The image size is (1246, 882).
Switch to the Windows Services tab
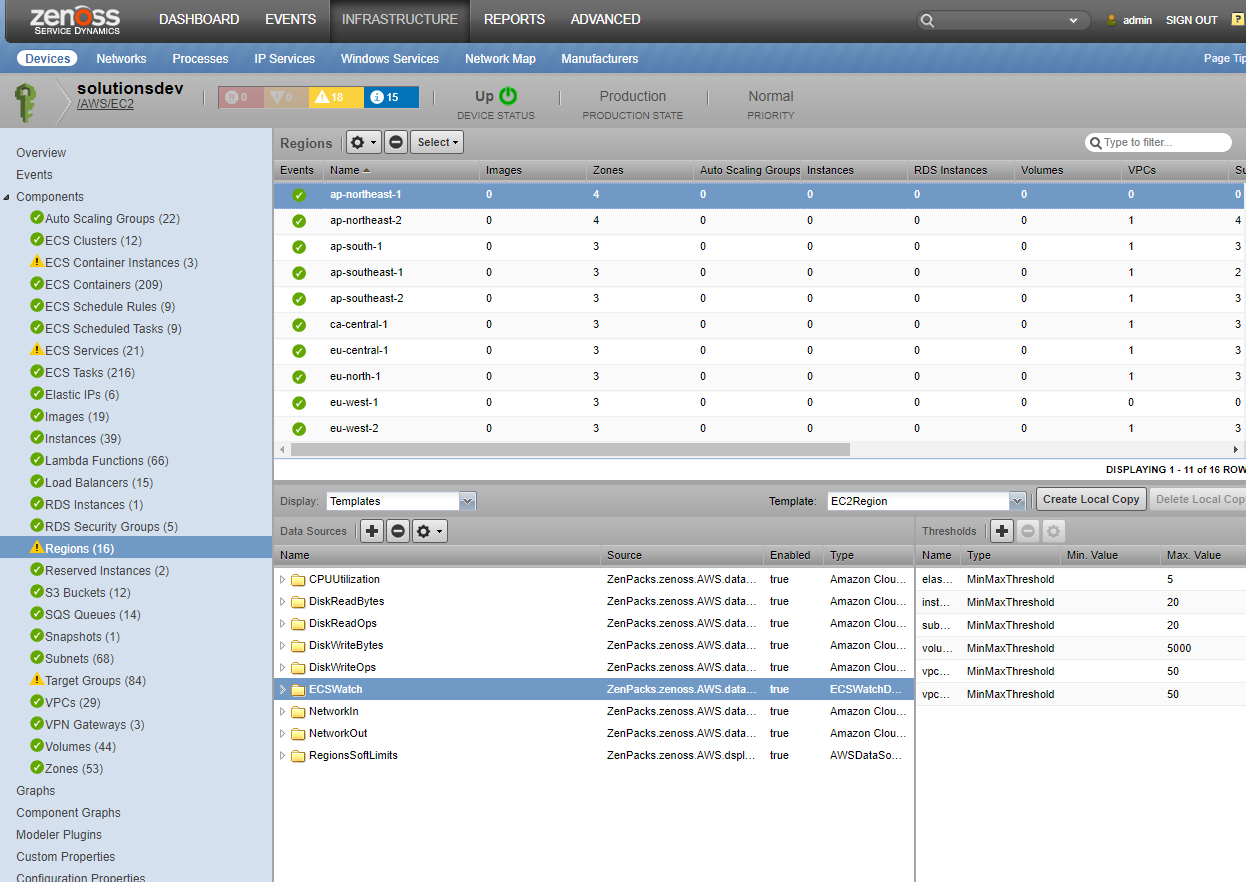pyautogui.click(x=390, y=59)
